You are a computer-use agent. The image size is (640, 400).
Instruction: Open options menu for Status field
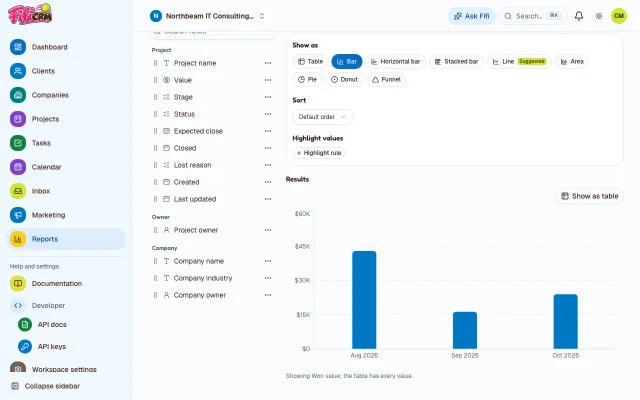[268, 114]
